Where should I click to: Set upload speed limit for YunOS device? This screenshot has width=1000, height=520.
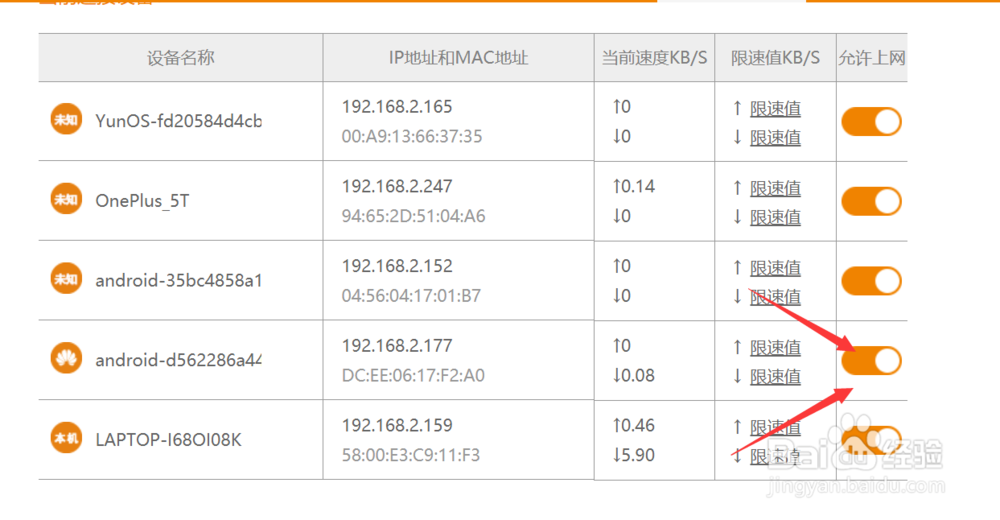coord(775,109)
